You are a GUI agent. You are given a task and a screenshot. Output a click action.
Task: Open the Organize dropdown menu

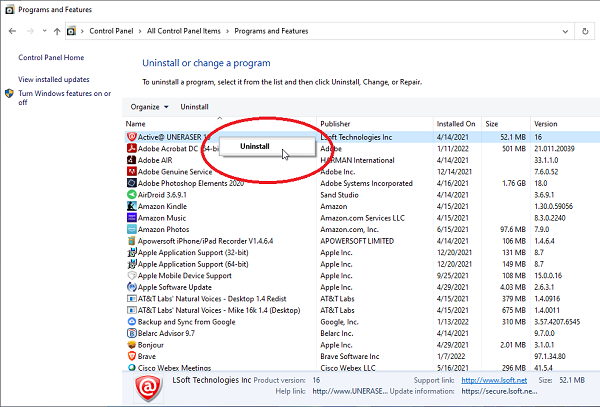[x=149, y=107]
